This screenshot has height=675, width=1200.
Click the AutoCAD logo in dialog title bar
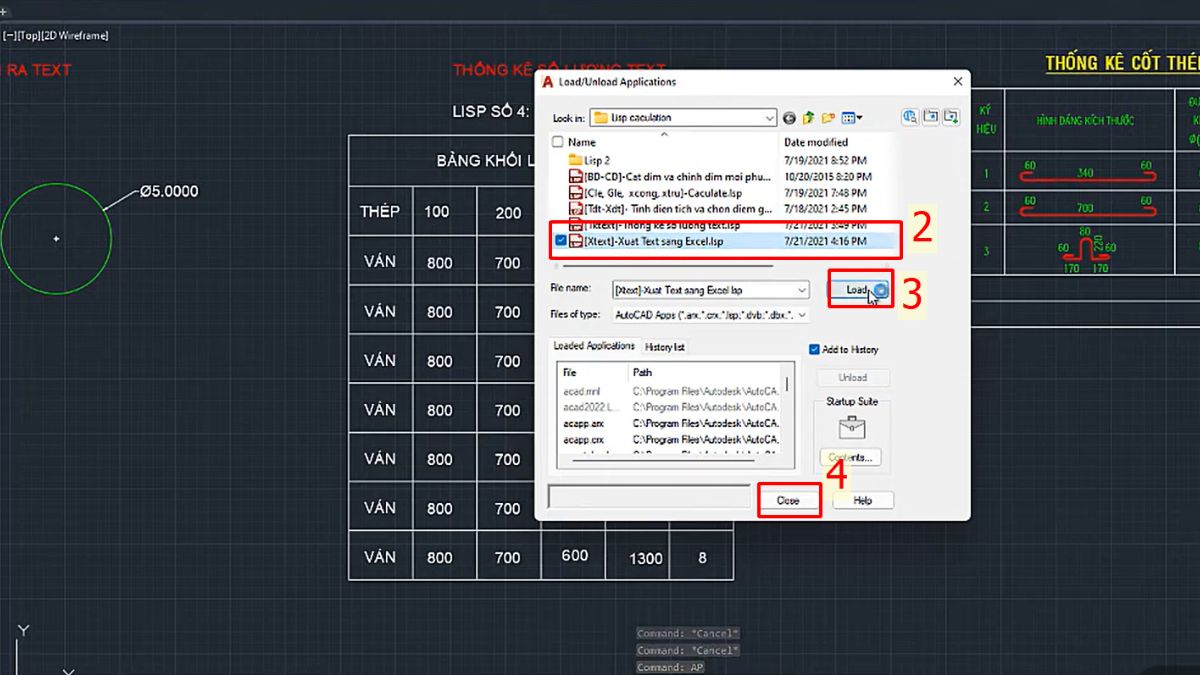[x=548, y=81]
